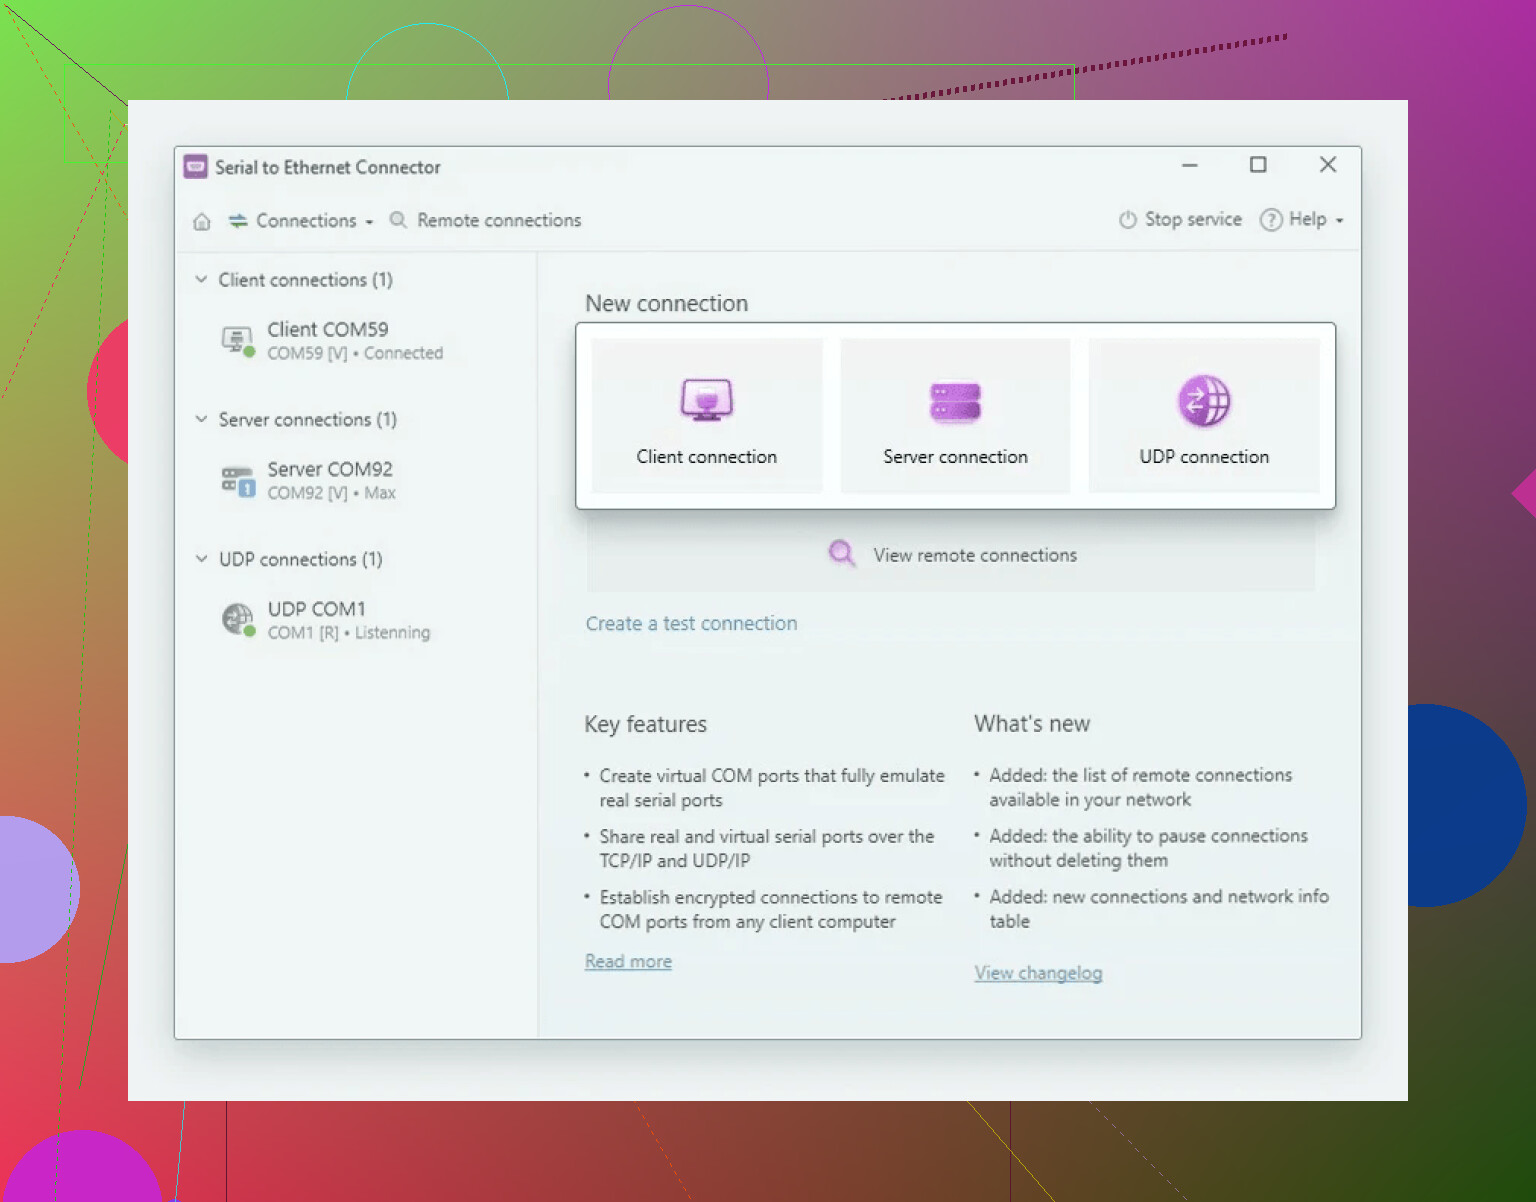Click the Remote connections magnifier icon
This screenshot has height=1202, width=1536.
pyautogui.click(x=398, y=220)
